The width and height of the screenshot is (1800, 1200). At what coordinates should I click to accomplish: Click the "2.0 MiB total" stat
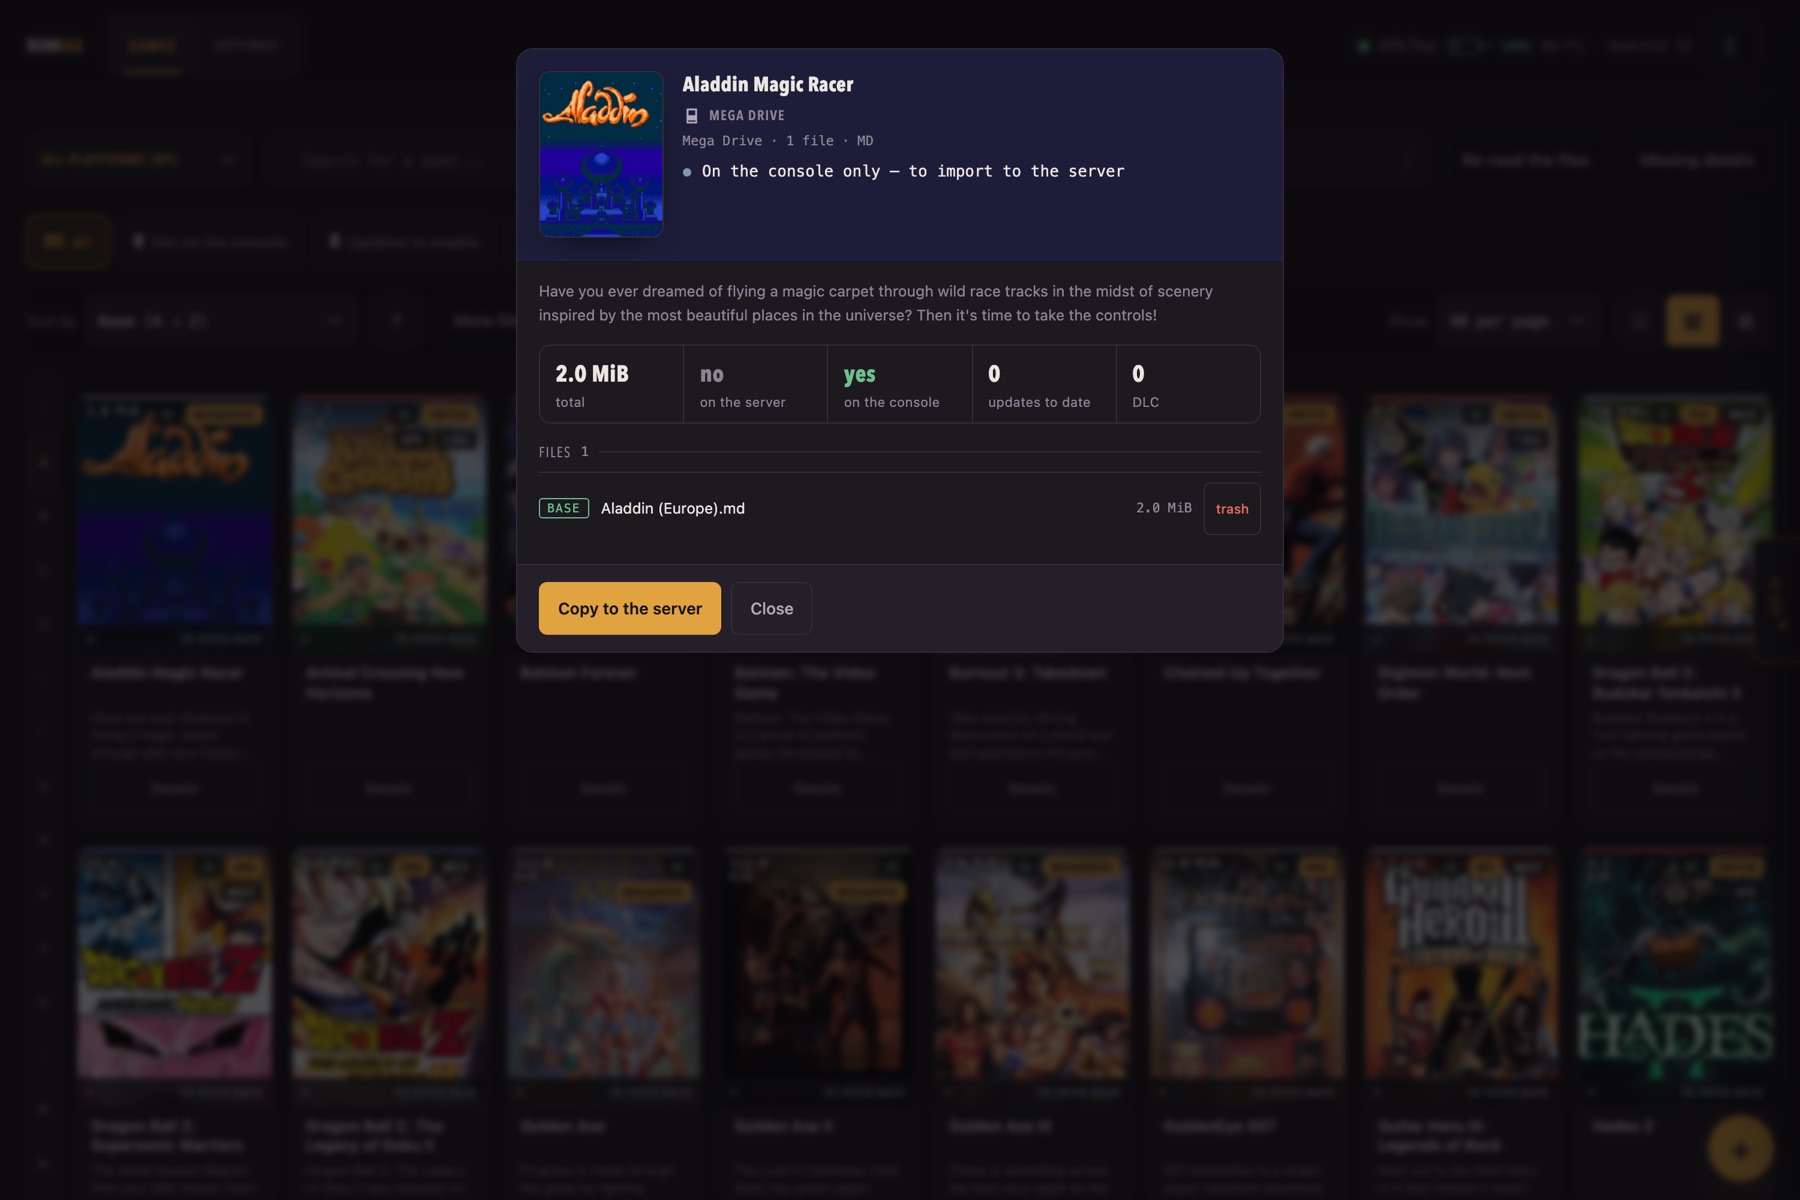click(x=611, y=384)
